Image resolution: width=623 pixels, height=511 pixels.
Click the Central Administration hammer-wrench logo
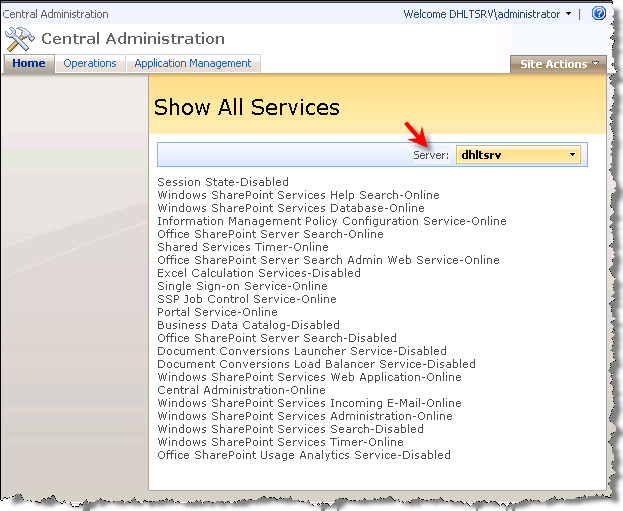tap(19, 39)
